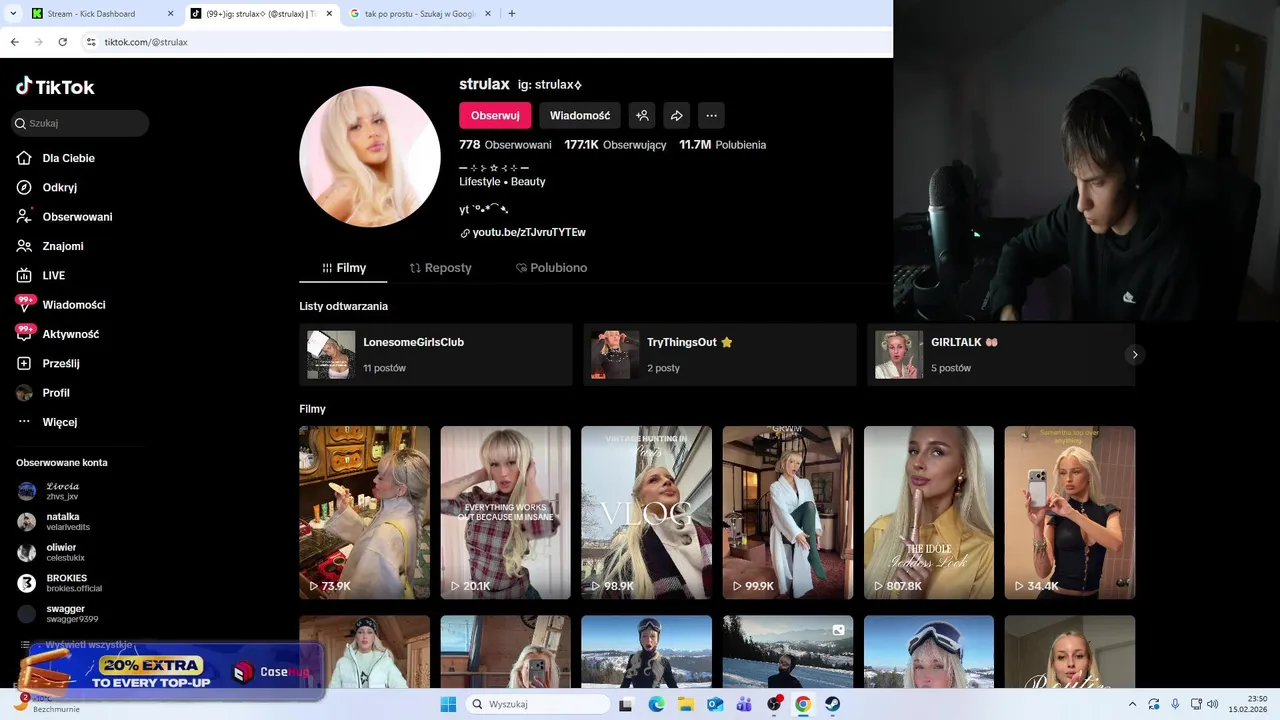Click the address bar URL
The height and width of the screenshot is (720, 1280).
click(146, 42)
